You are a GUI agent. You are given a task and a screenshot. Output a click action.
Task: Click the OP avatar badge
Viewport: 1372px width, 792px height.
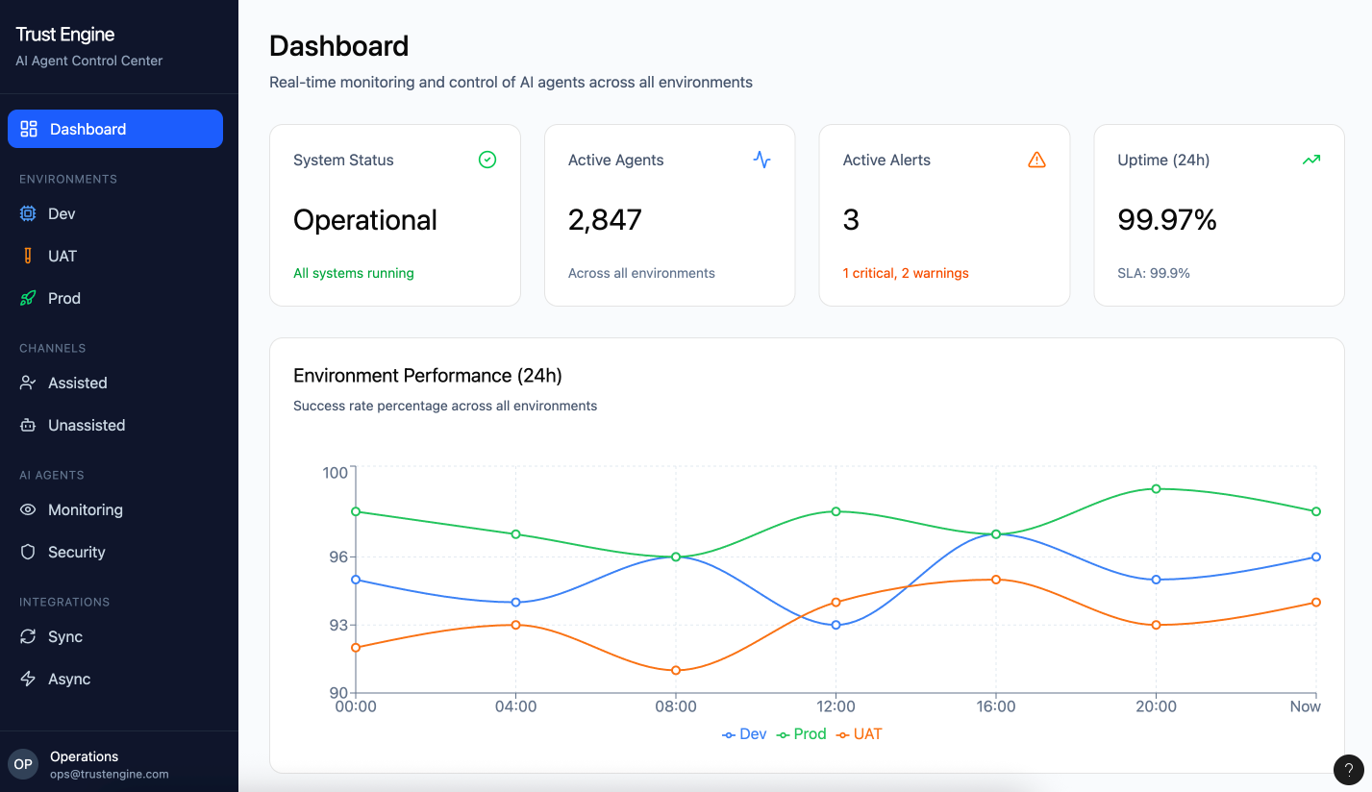23,765
